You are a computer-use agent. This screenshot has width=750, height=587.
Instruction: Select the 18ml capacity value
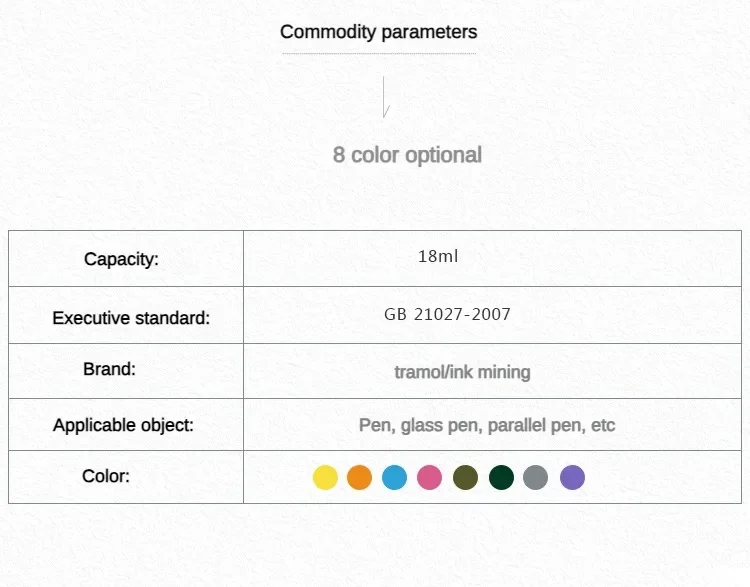(x=438, y=257)
